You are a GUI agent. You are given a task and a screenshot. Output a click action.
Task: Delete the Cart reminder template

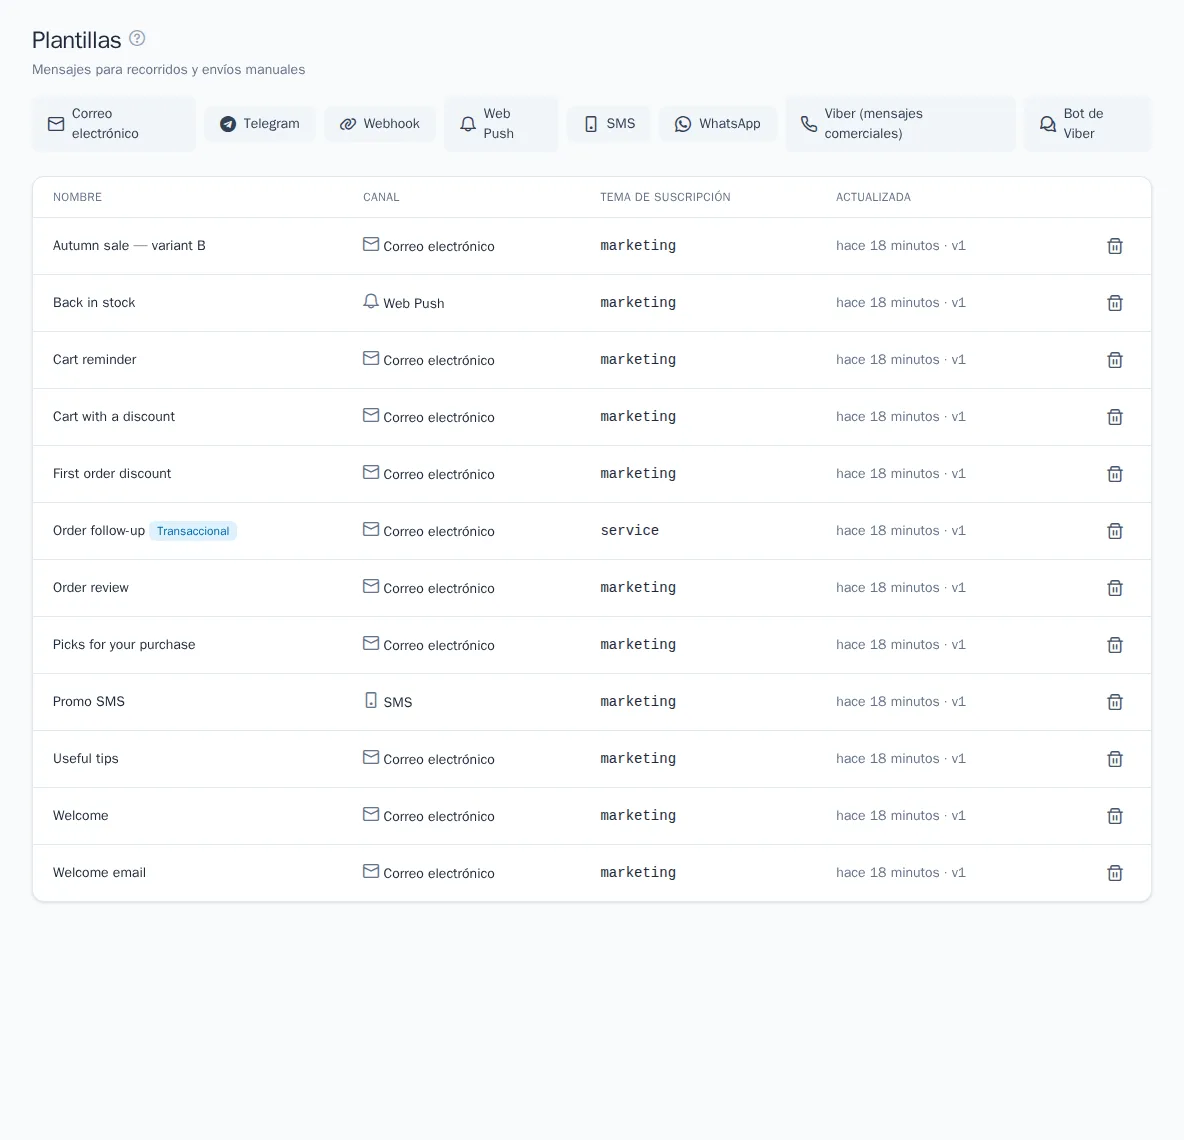1115,360
